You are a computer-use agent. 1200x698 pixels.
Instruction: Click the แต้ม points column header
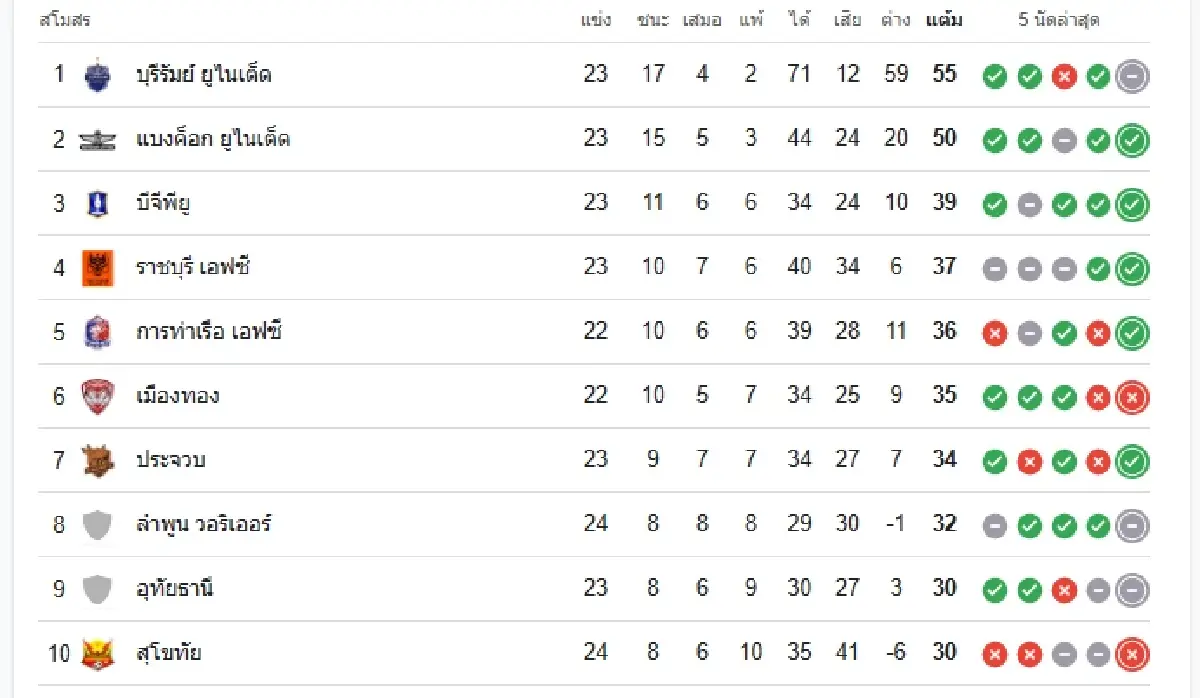pos(944,20)
